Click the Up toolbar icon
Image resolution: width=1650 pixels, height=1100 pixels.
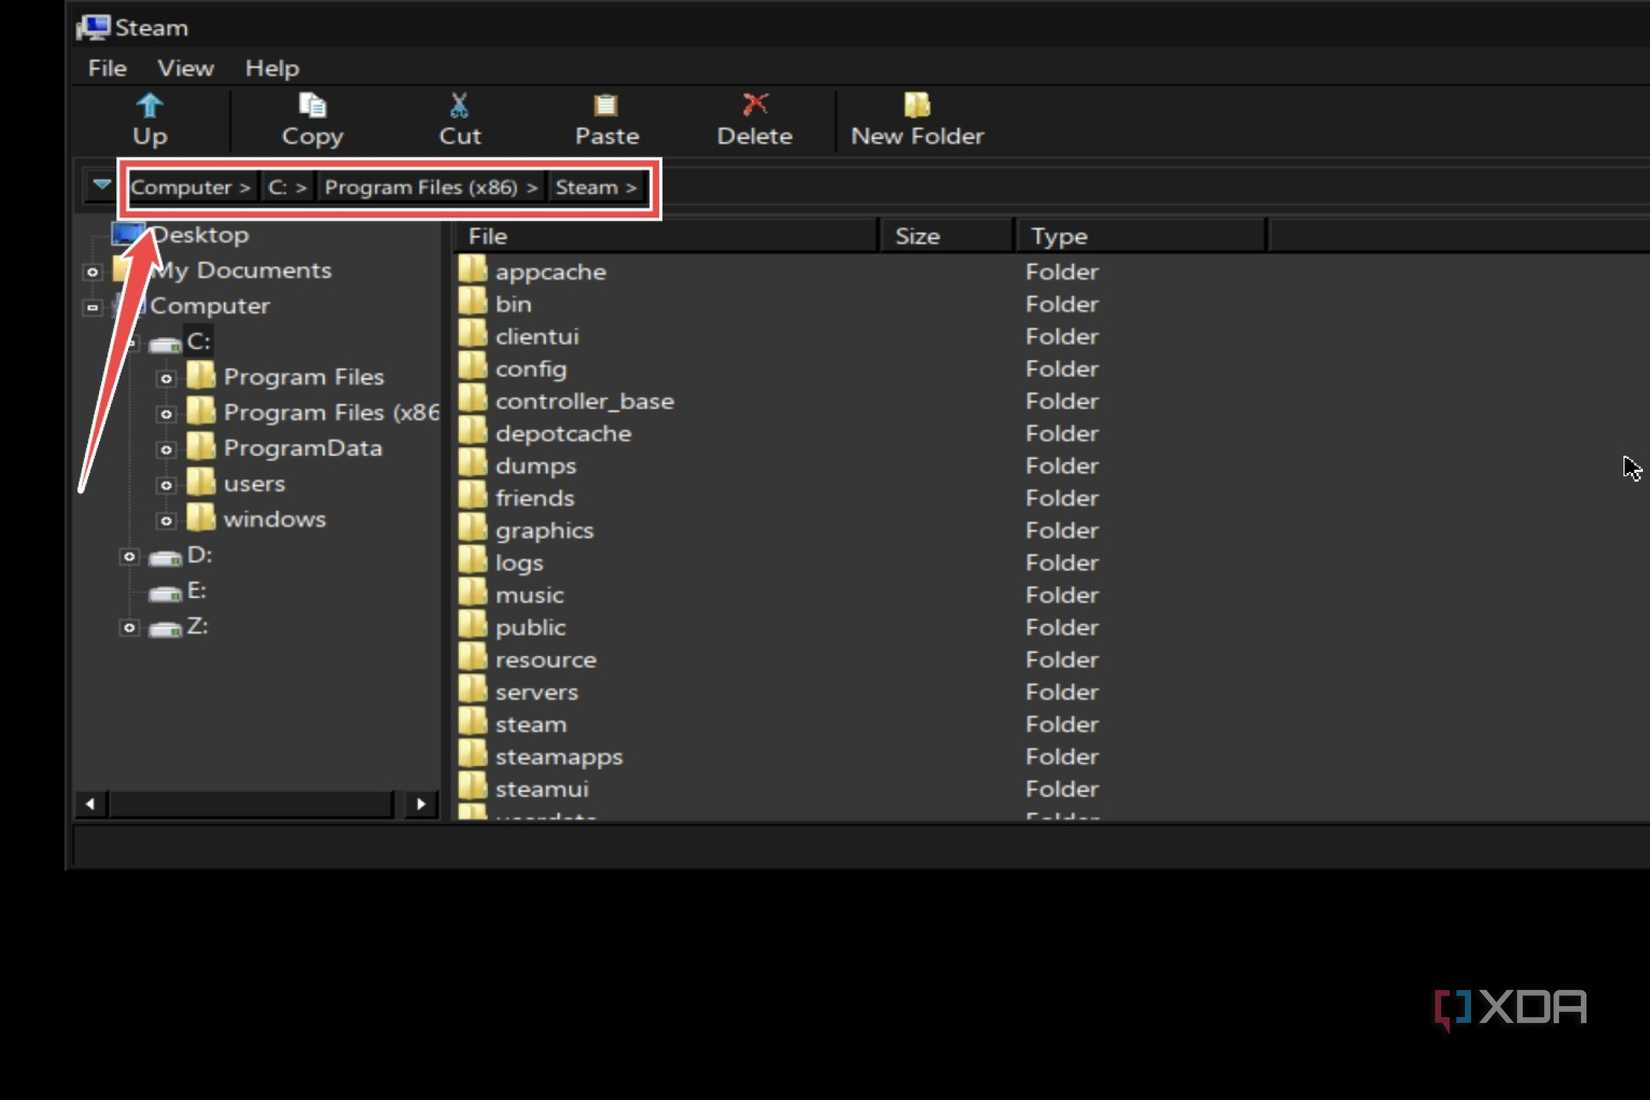click(150, 105)
